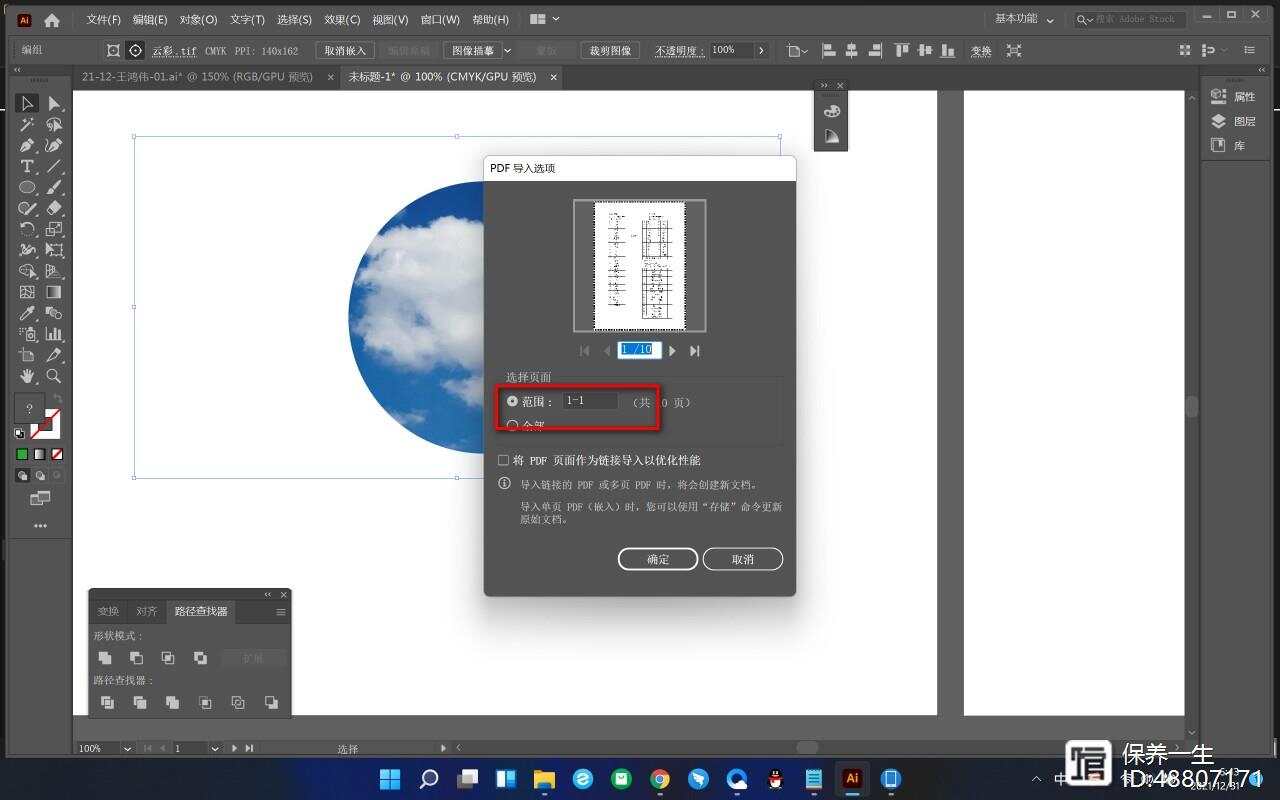This screenshot has height=800, width=1280.
Task: Click the 取消嵌入 button
Action: pyautogui.click(x=346, y=50)
